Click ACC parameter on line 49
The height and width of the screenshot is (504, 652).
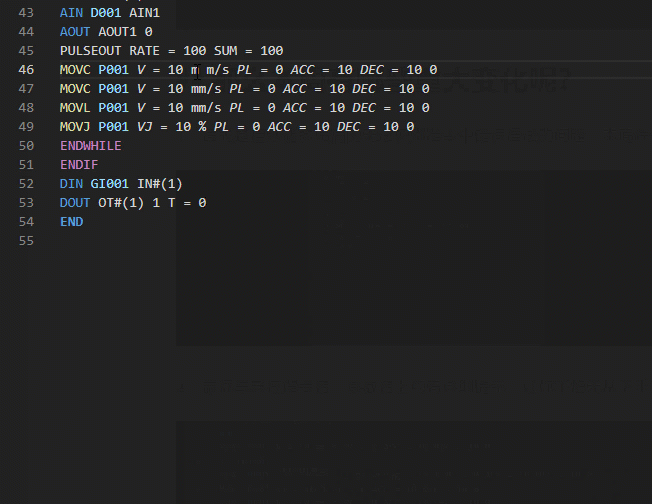(x=279, y=127)
